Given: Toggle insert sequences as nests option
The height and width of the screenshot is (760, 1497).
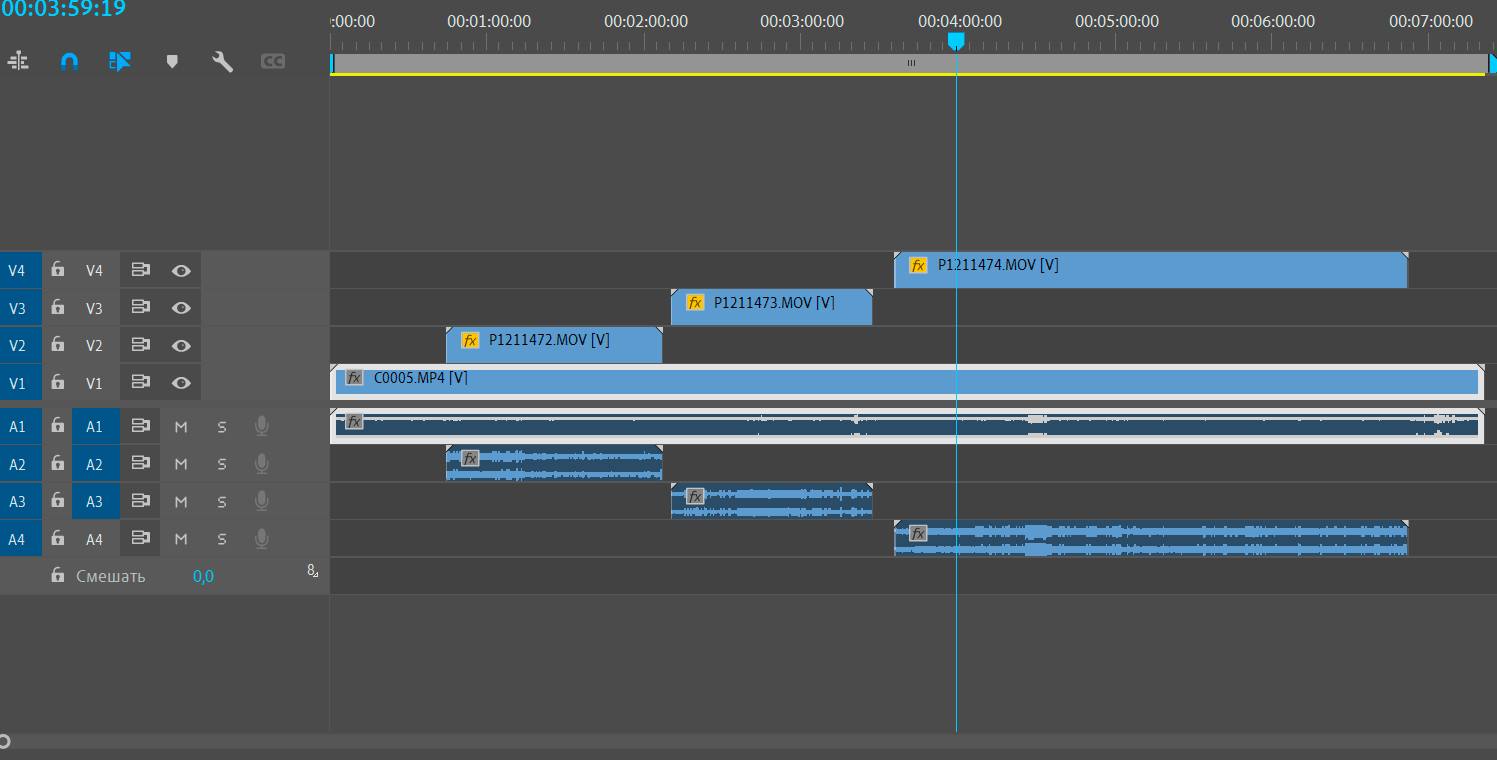Looking at the screenshot, I should [18, 61].
